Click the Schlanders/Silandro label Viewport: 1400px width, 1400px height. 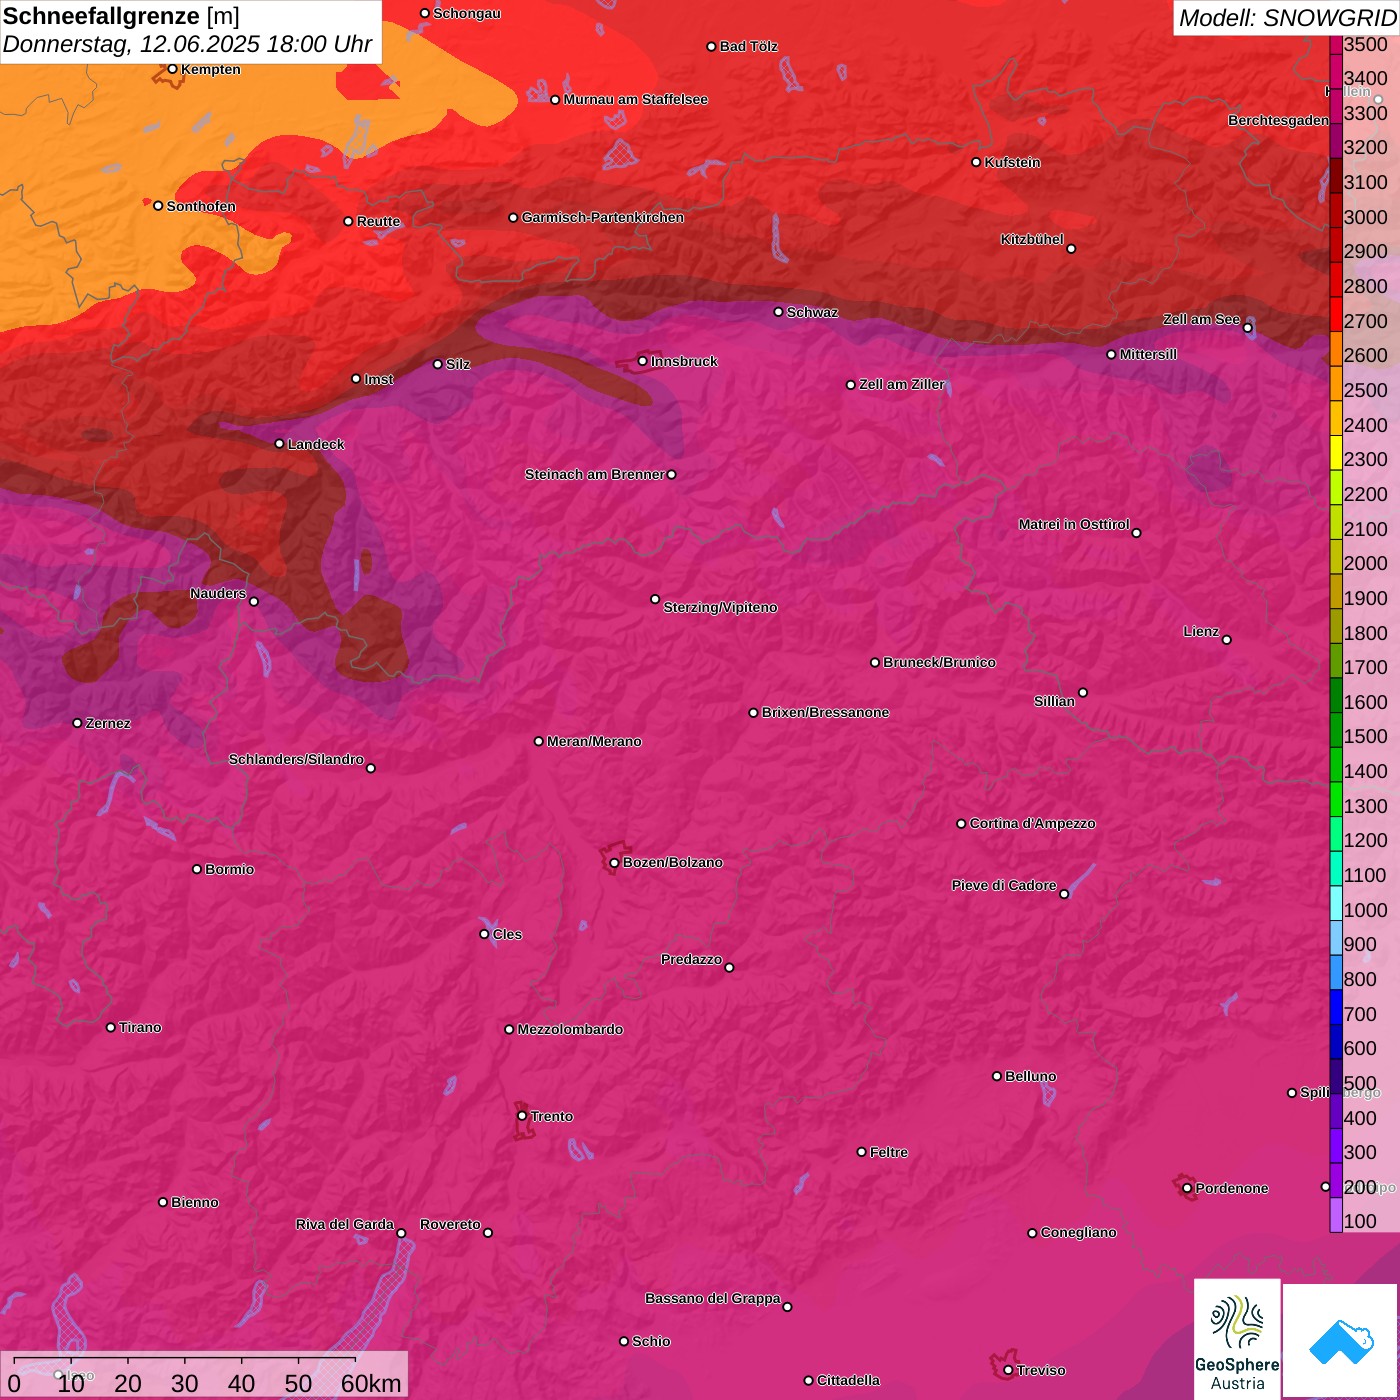pos(296,759)
